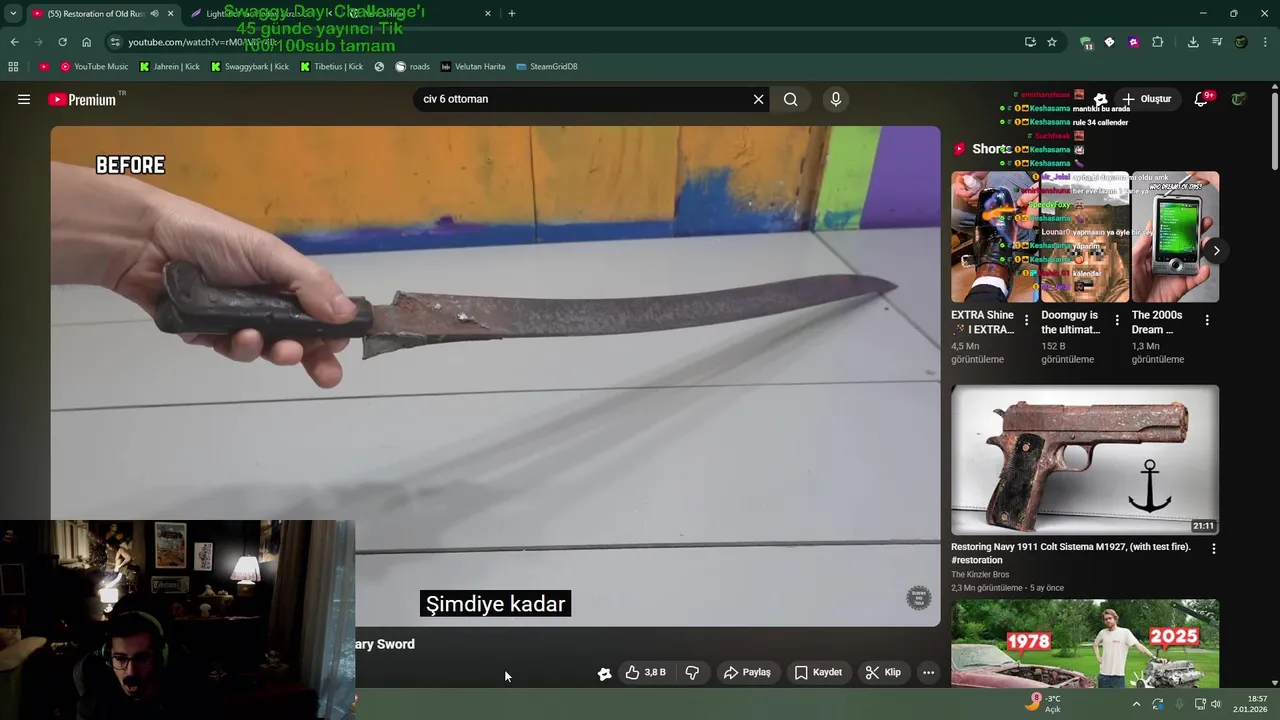Open the Extensions puzzle piece menu
Screen dimensions: 1280x720
click(1158, 42)
